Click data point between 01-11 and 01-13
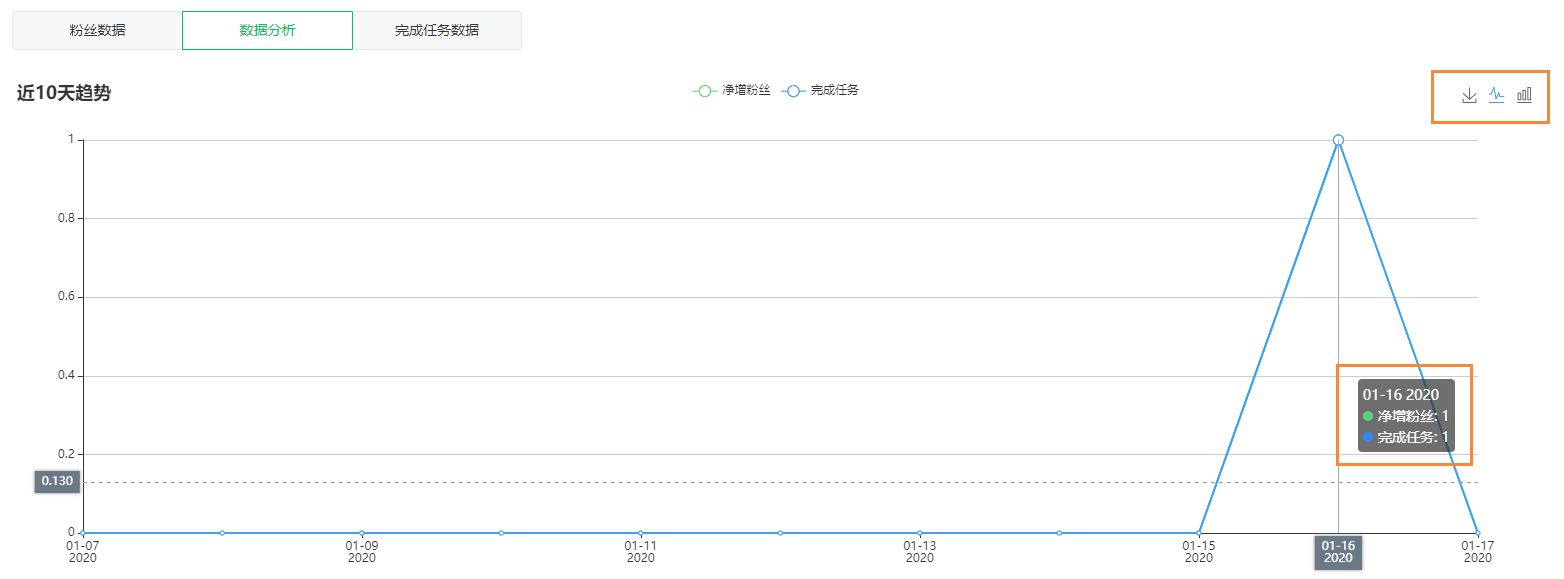This screenshot has height=579, width=1564. 780,533
